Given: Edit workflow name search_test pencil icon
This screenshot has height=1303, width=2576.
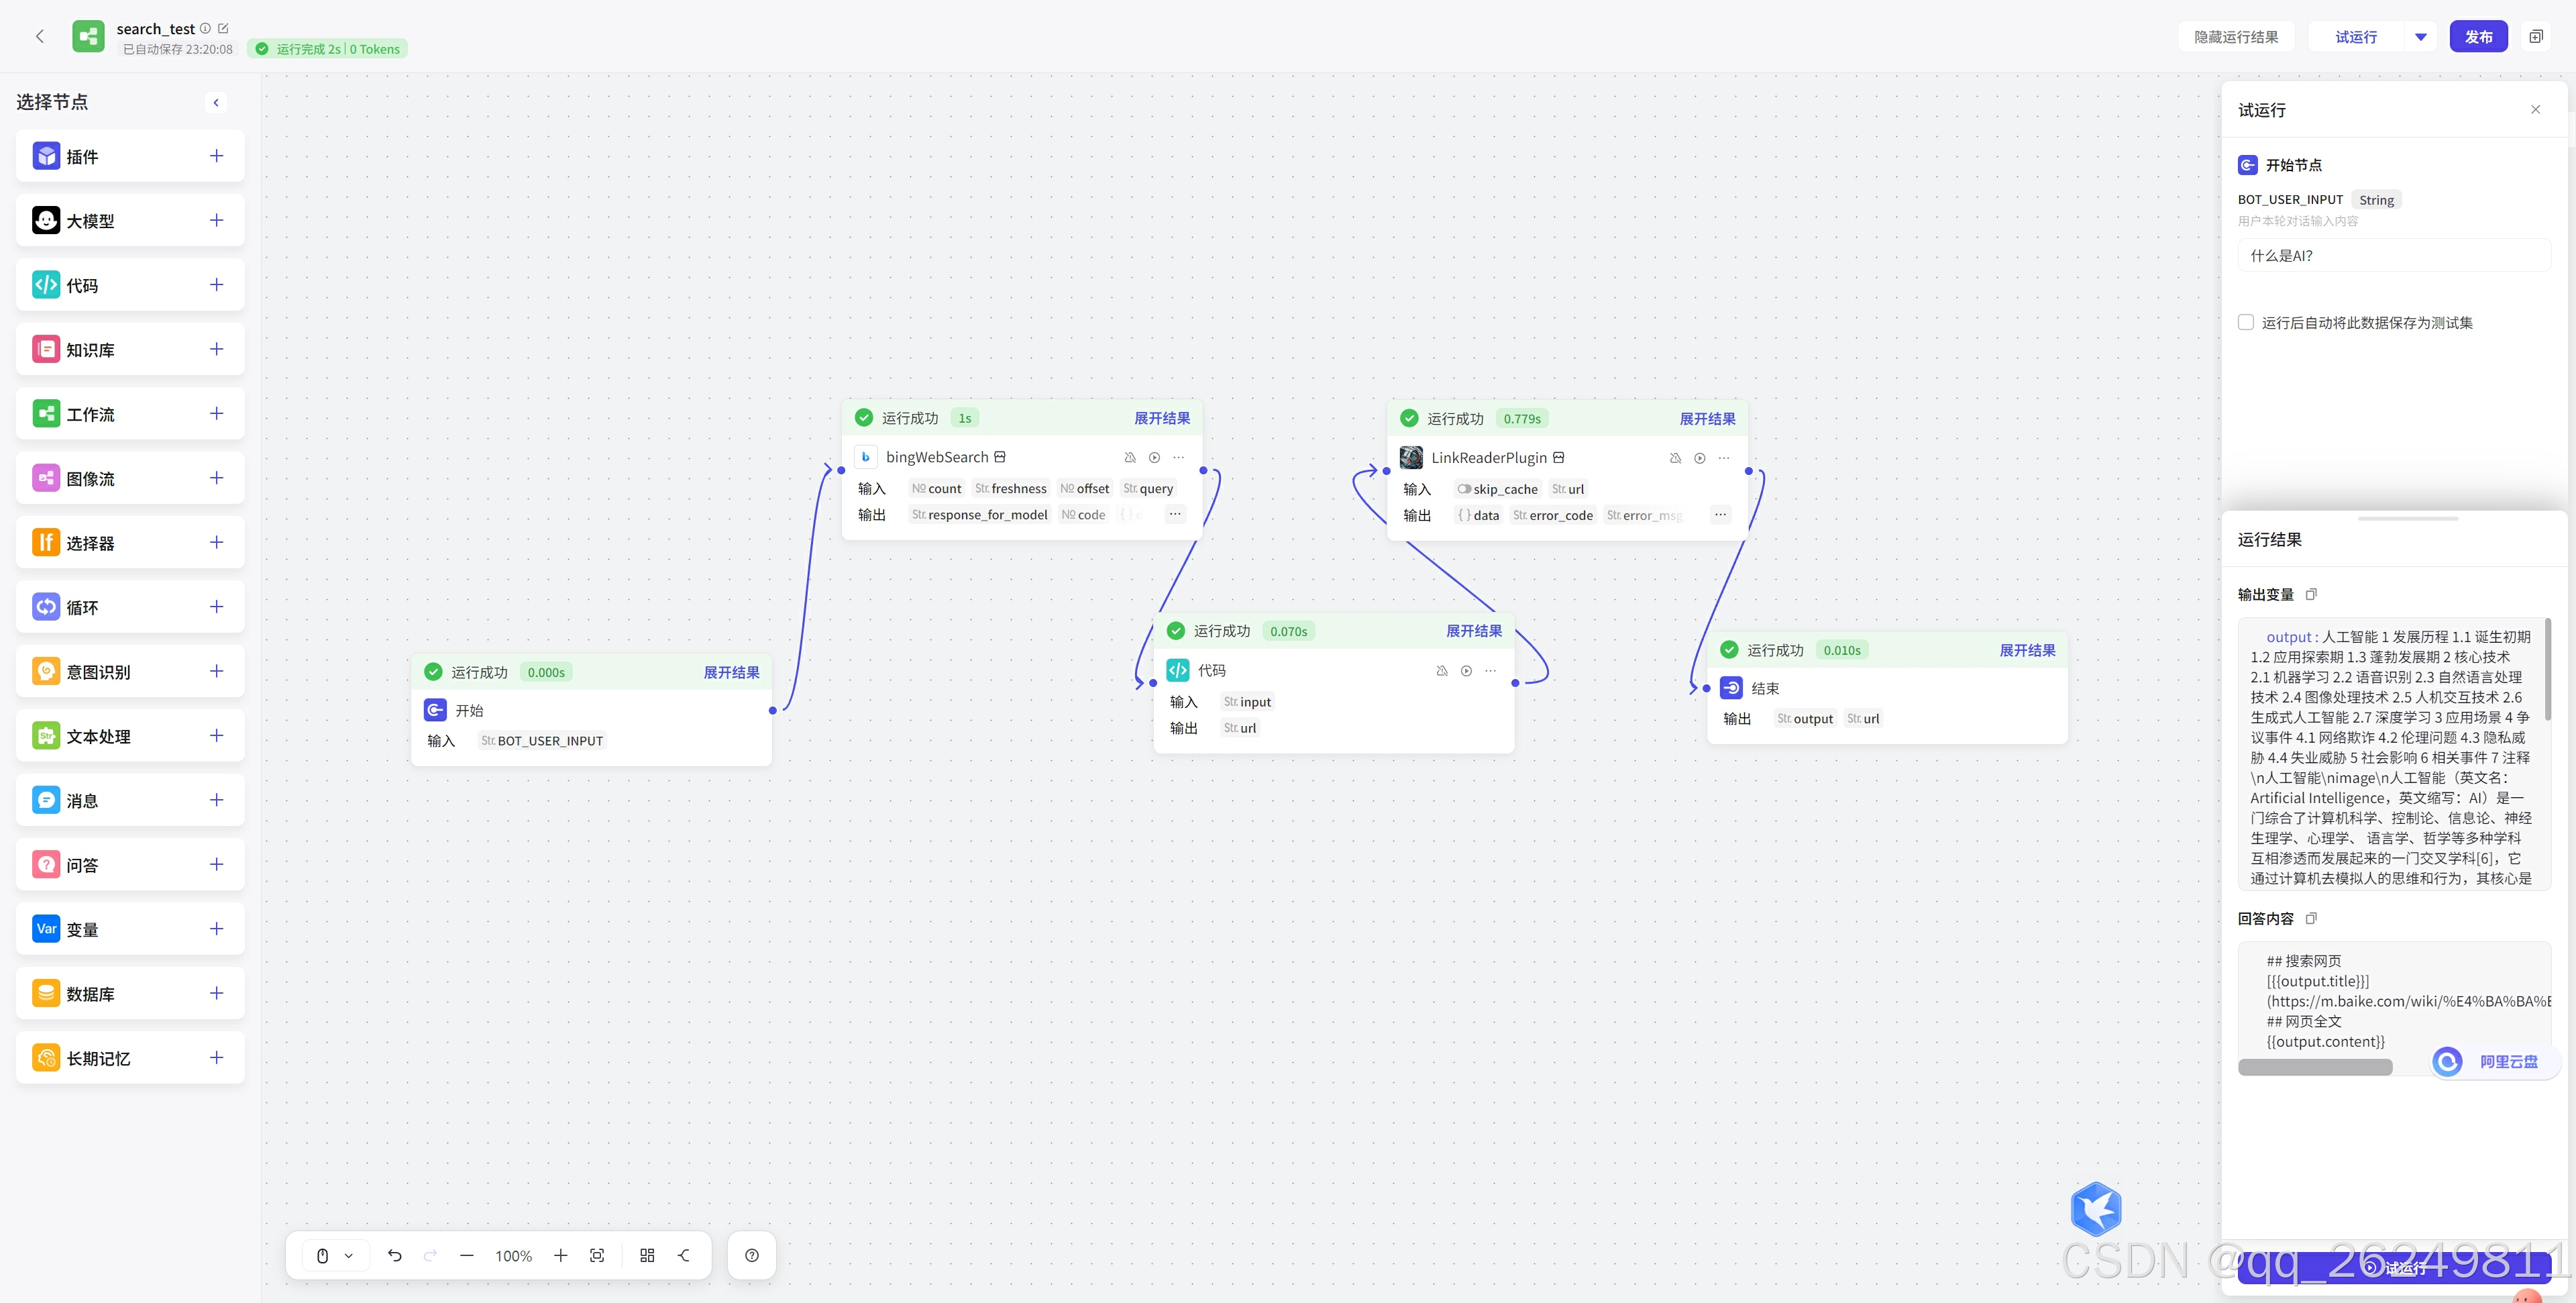Looking at the screenshot, I should (x=223, y=29).
